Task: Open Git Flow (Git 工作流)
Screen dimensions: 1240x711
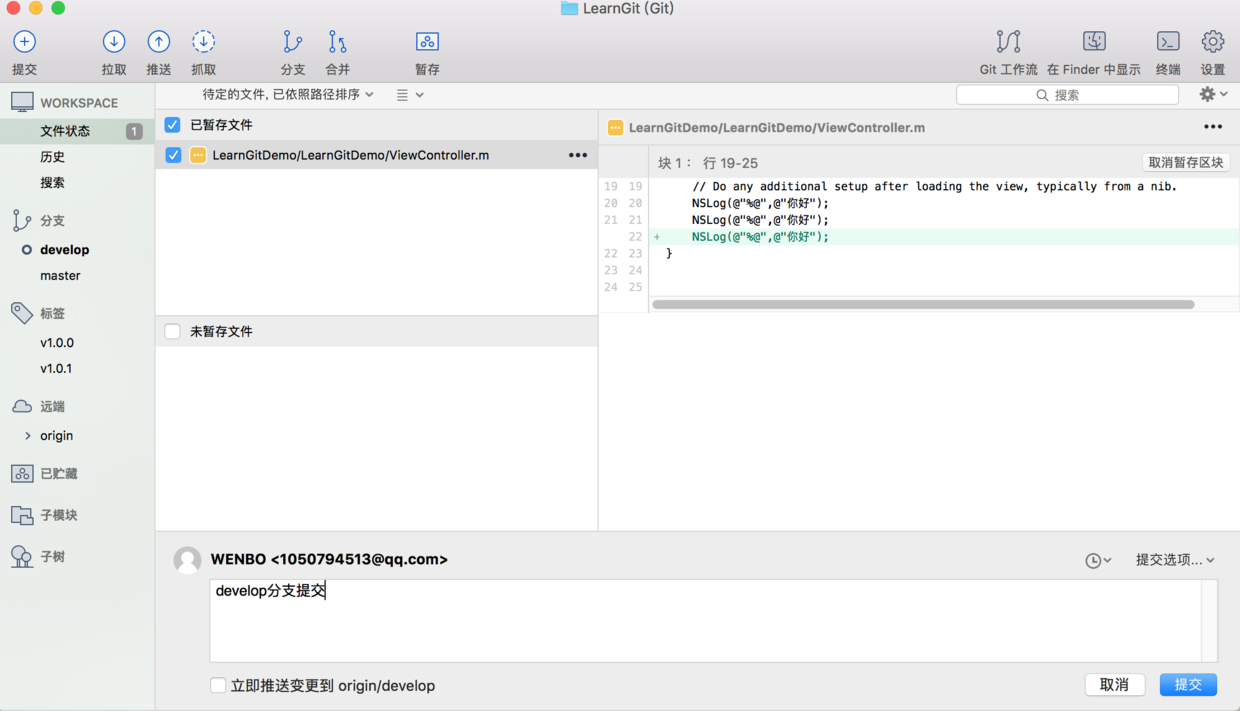Action: coord(1008,42)
